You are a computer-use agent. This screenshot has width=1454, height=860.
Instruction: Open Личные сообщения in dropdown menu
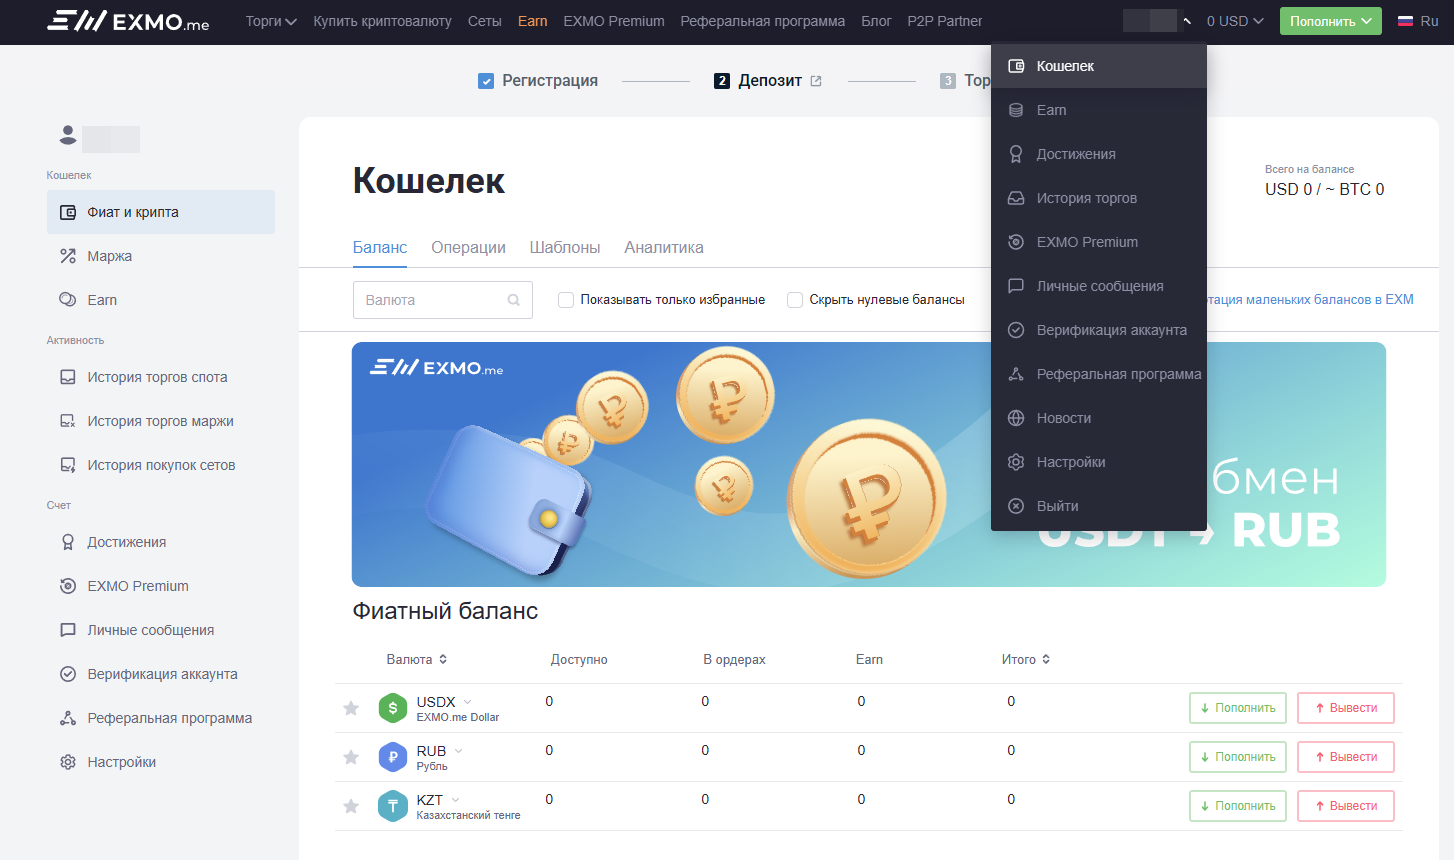1099,286
